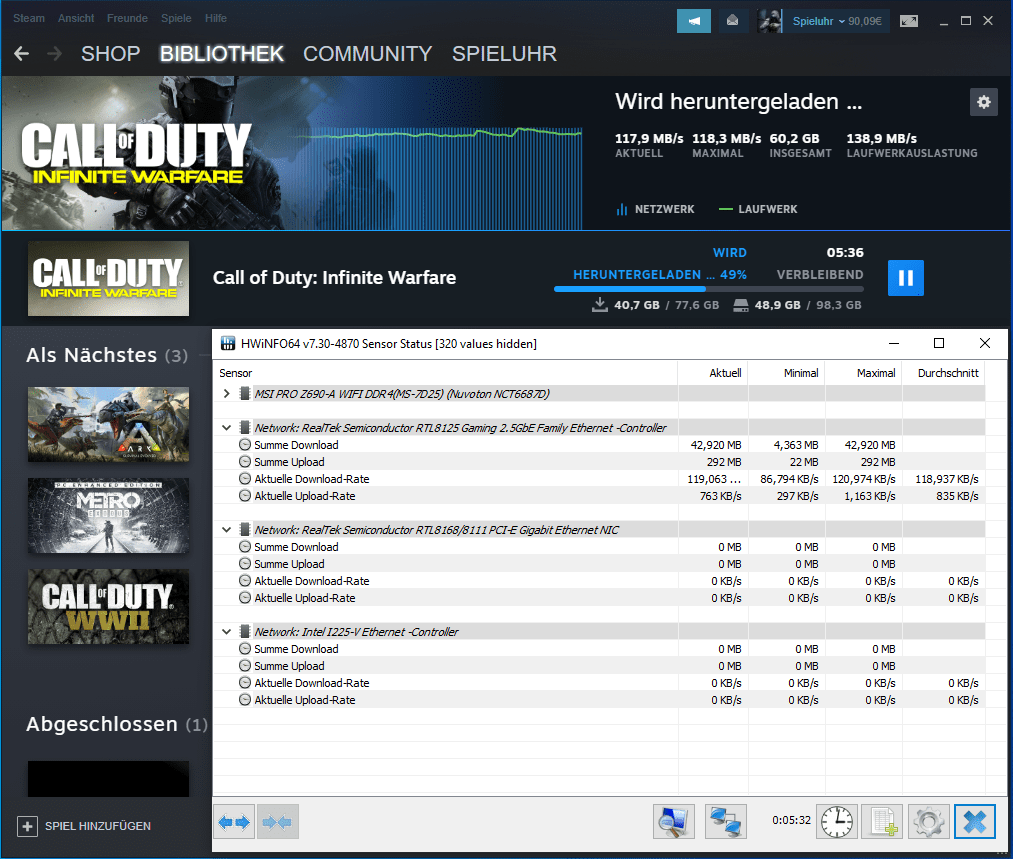Screen dimensions: 1013x859
Task: Click HWiNFO expand columns arrows button
Action: 234,822
